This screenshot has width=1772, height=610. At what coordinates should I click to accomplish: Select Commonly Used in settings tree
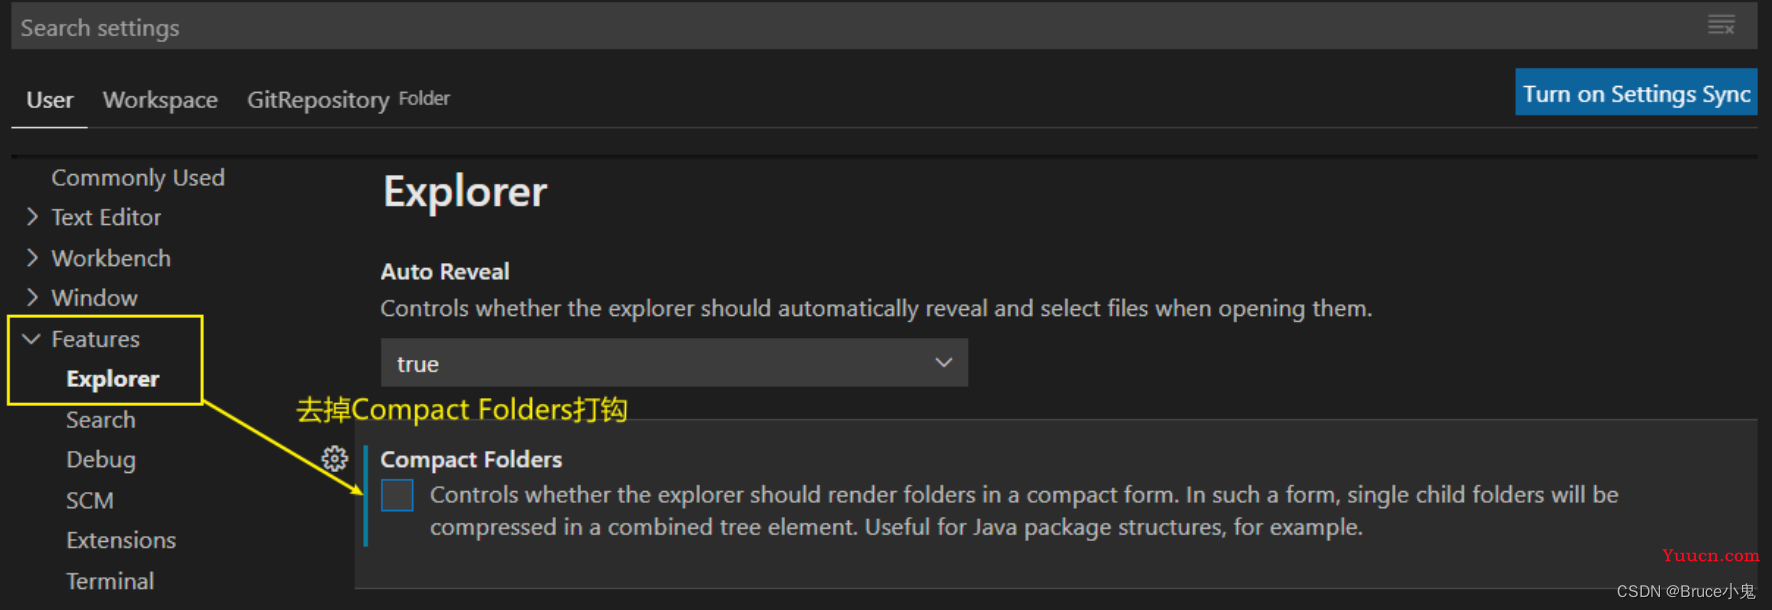(138, 177)
